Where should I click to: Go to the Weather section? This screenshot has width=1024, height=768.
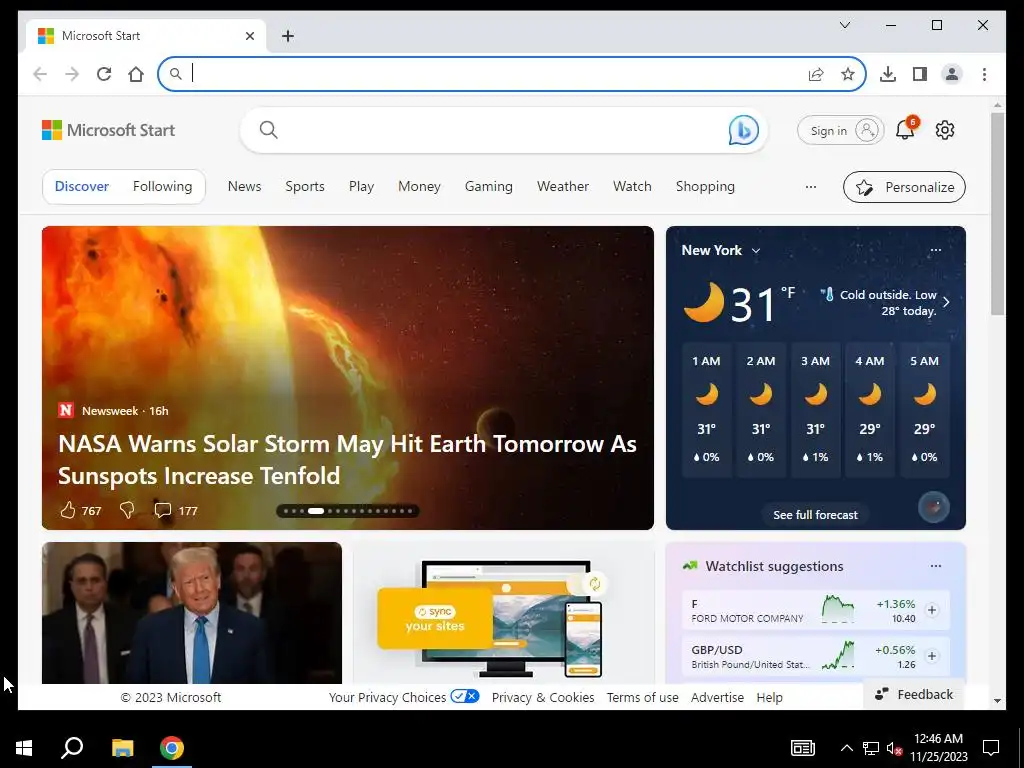click(x=563, y=187)
